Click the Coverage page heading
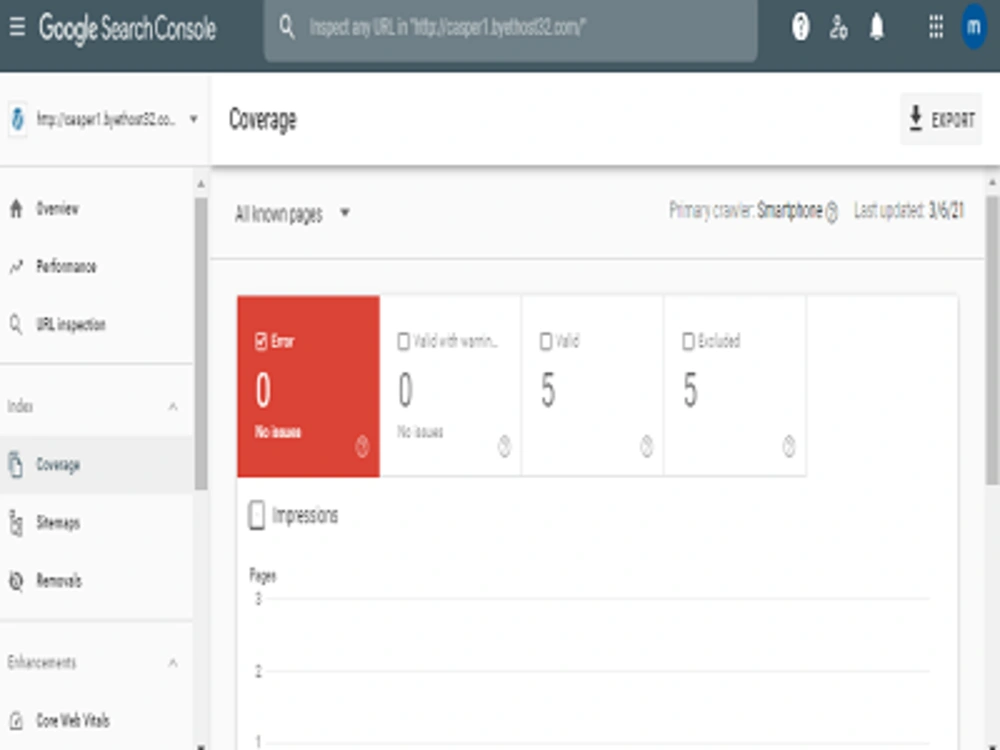The height and width of the screenshot is (750, 1000). (263, 119)
